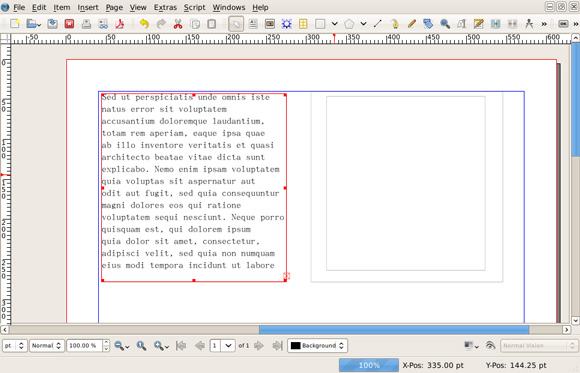580x373 pixels.
Task: Open the Insert menu
Action: 88,7
